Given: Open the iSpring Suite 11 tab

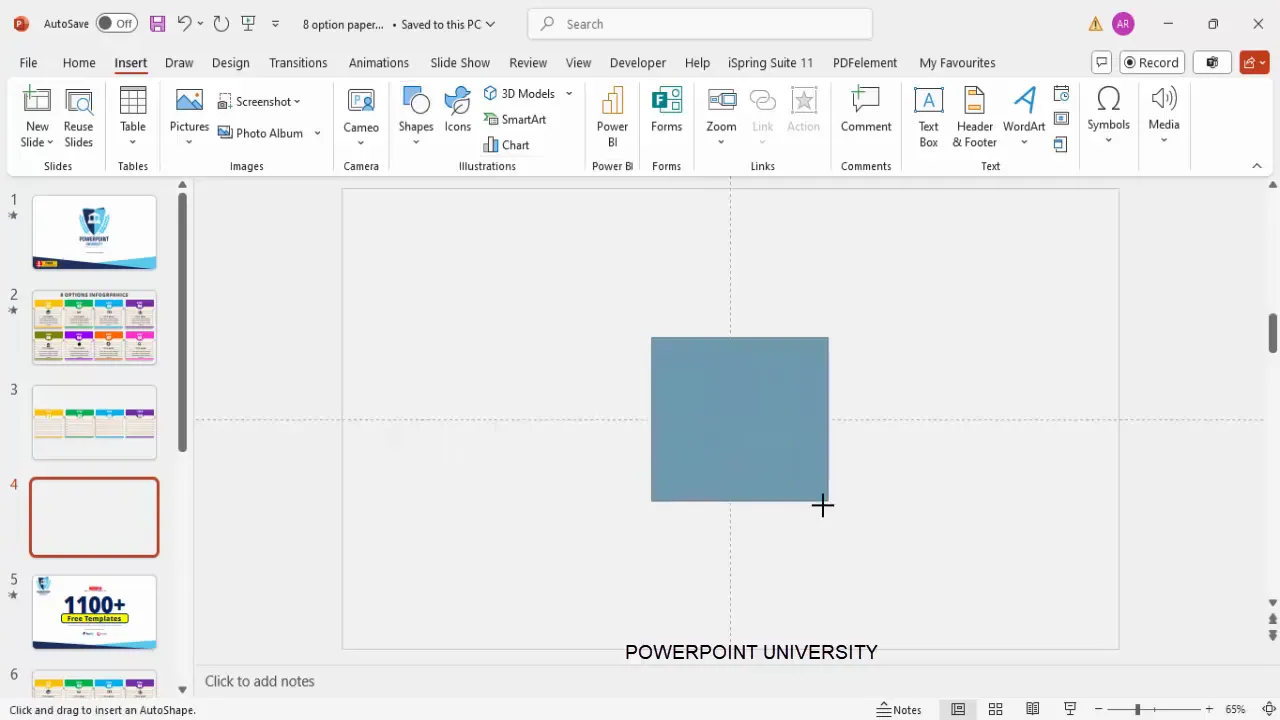Looking at the screenshot, I should (x=770, y=62).
